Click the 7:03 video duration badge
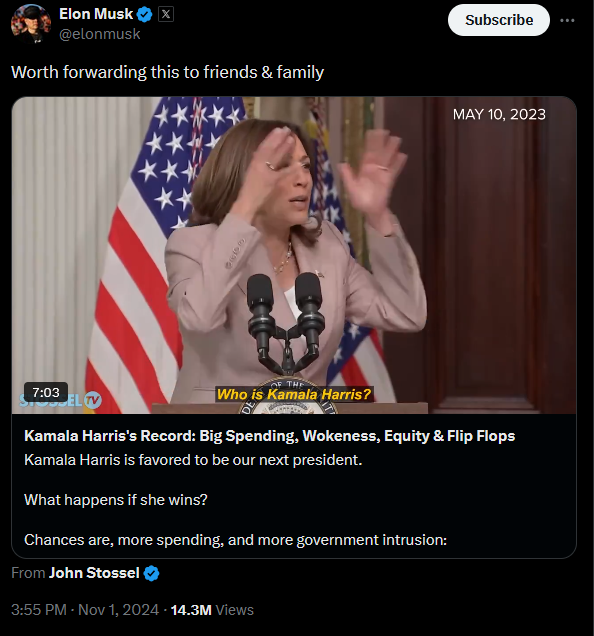The width and height of the screenshot is (594, 636). 46,392
